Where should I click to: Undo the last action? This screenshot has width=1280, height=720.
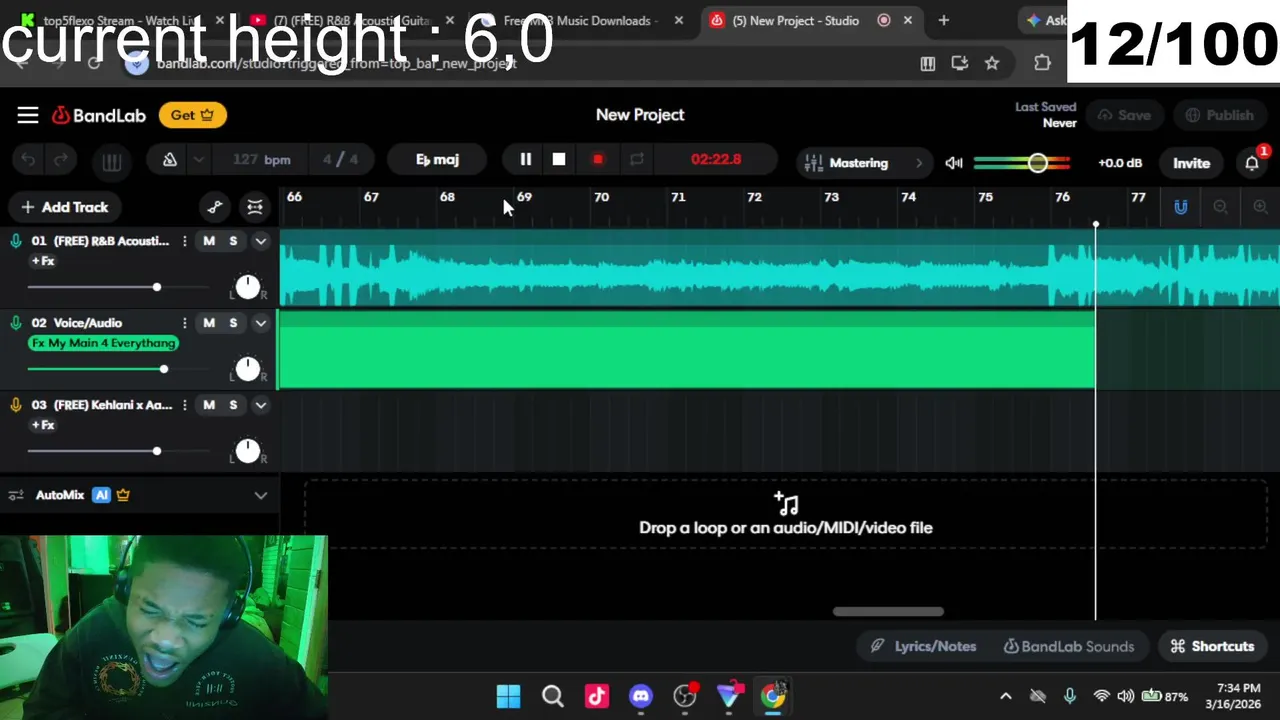tap(28, 160)
